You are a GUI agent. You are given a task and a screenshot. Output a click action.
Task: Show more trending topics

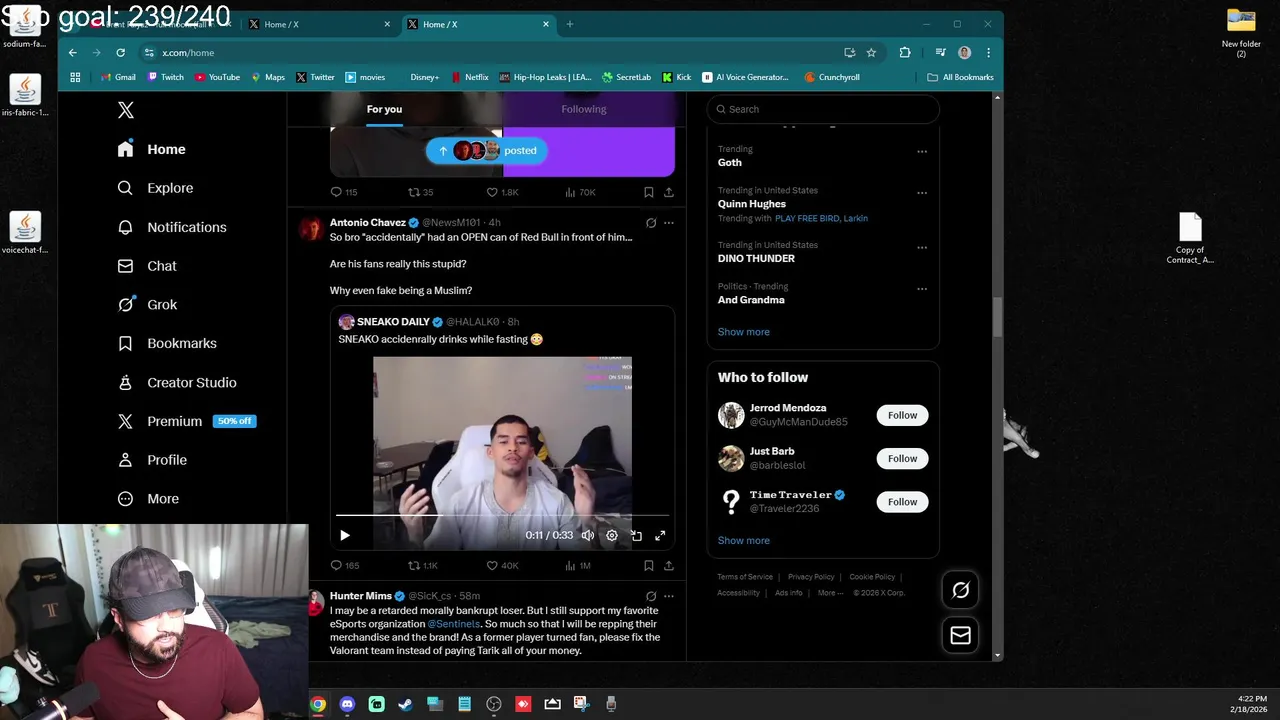pos(743,332)
